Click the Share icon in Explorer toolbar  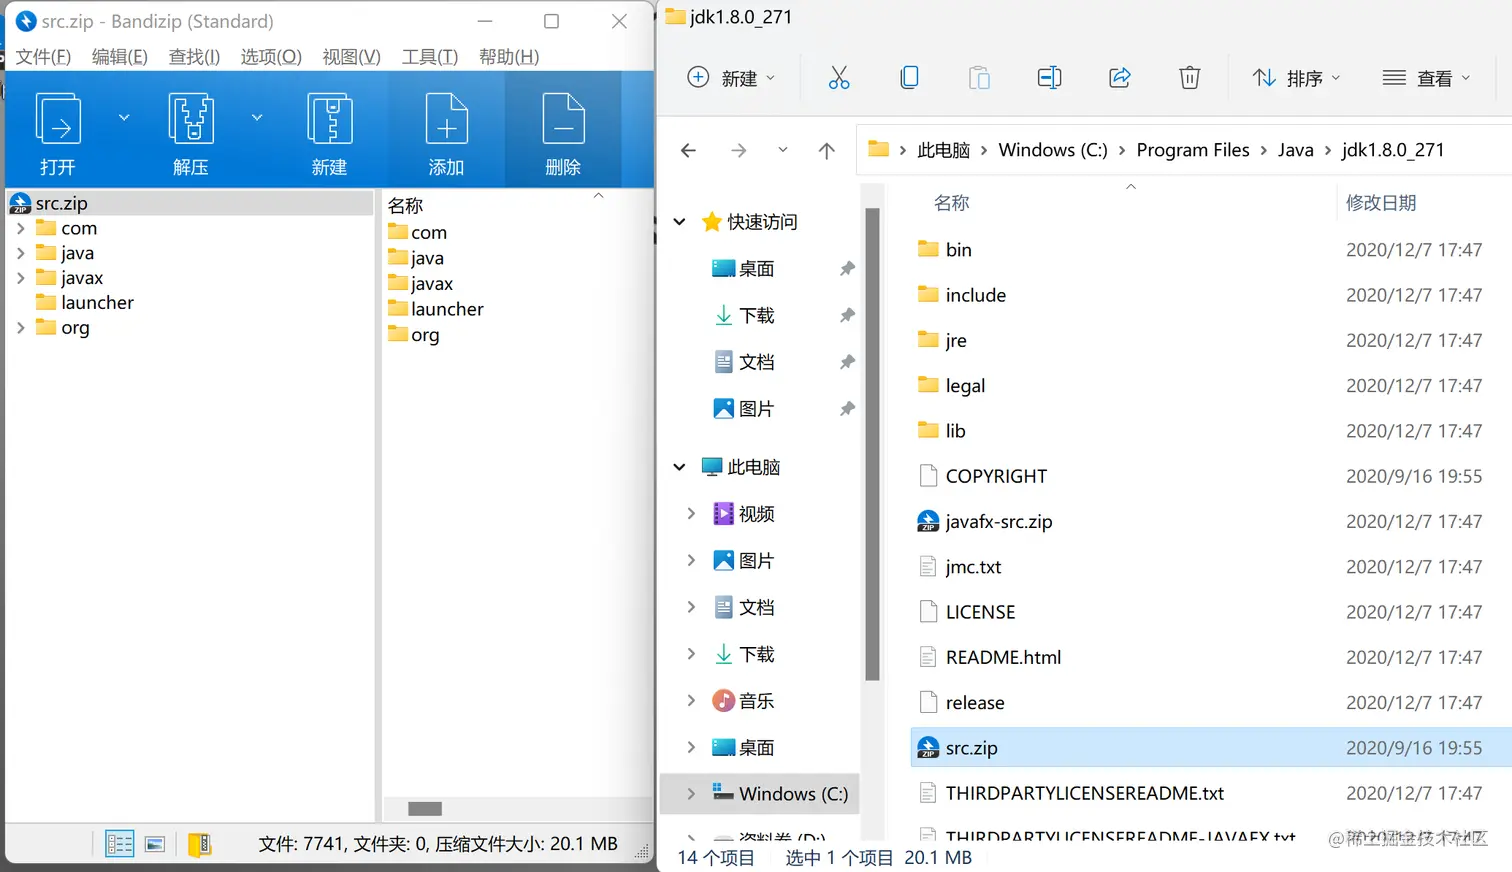tap(1119, 78)
